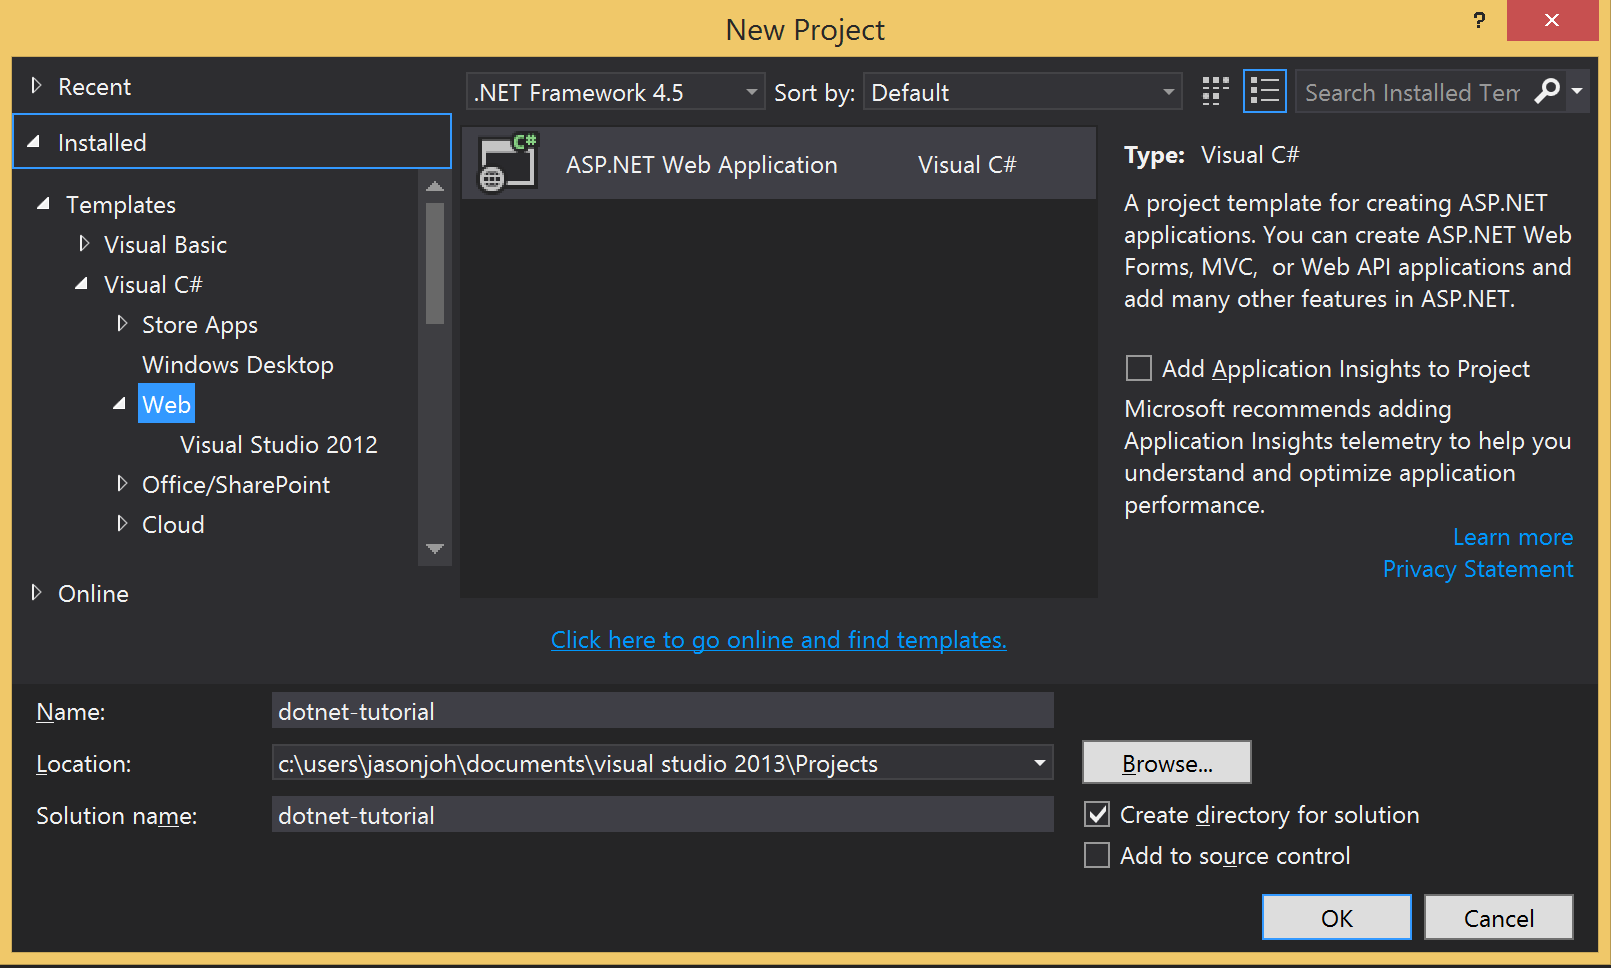Click the go online and find templates link
The image size is (1611, 968).
point(779,639)
